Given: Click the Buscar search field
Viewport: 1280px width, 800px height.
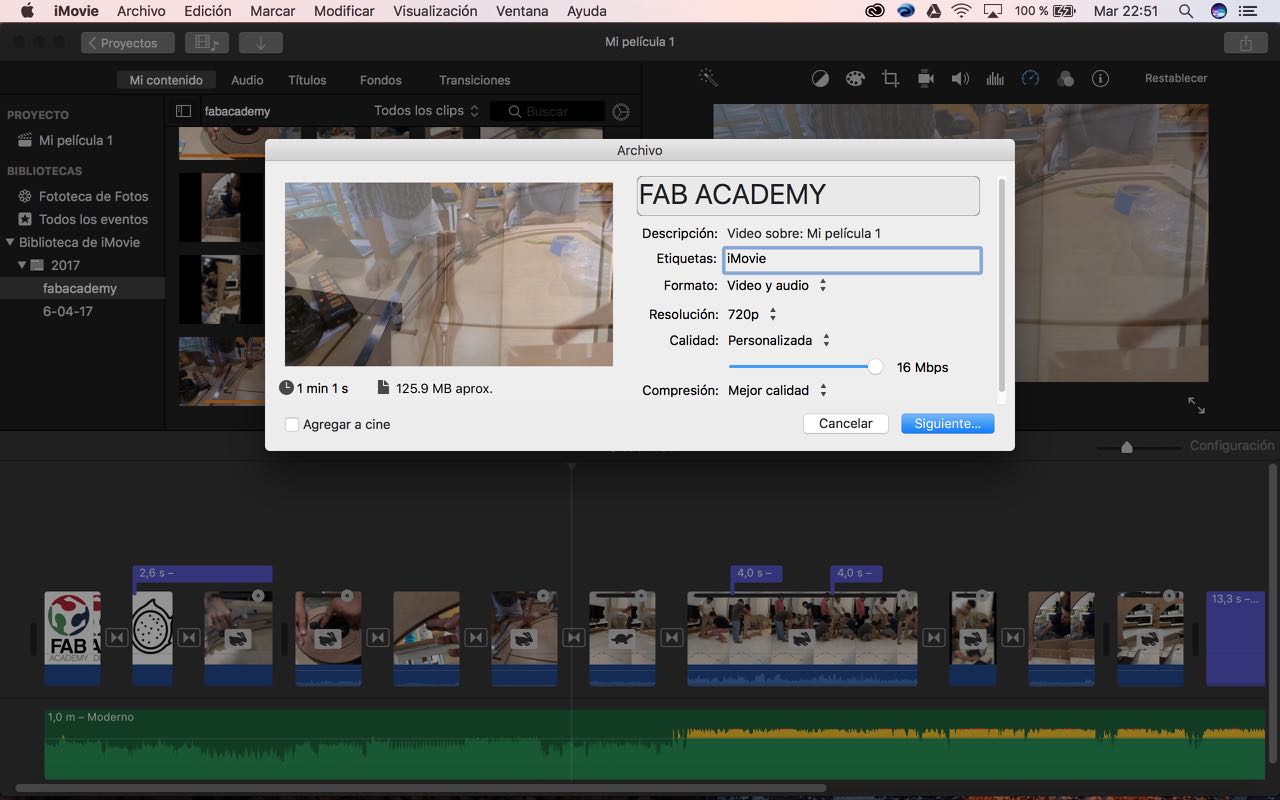Looking at the screenshot, I should tap(547, 112).
